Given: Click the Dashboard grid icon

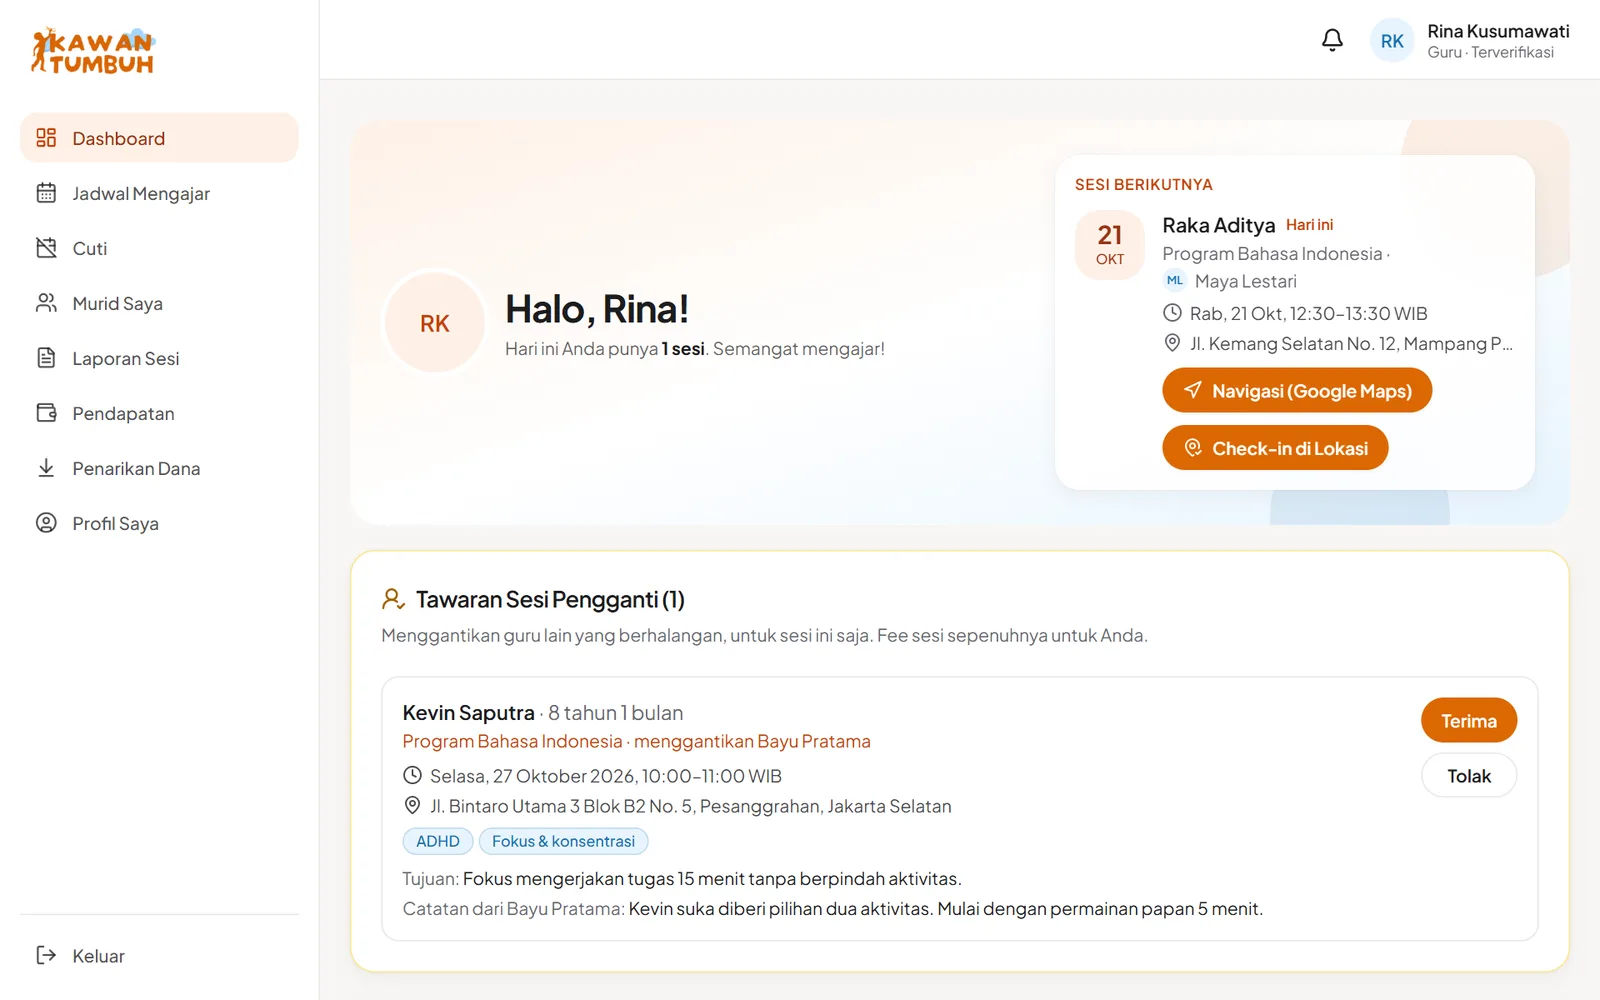Looking at the screenshot, I should click(x=46, y=138).
